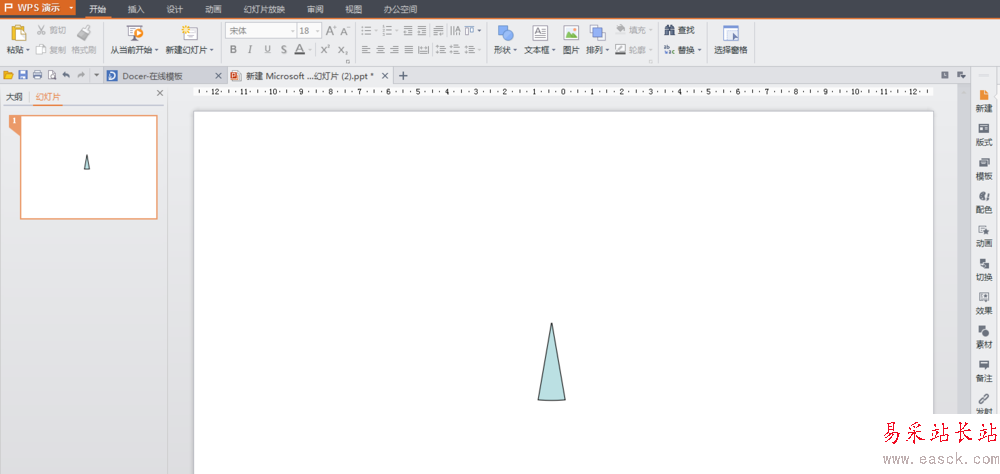Click the distributed alignment icon

click(423, 49)
